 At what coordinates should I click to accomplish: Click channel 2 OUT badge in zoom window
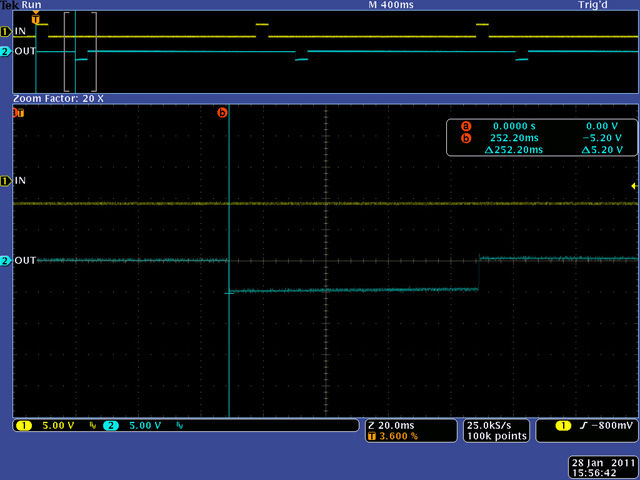coord(6,261)
